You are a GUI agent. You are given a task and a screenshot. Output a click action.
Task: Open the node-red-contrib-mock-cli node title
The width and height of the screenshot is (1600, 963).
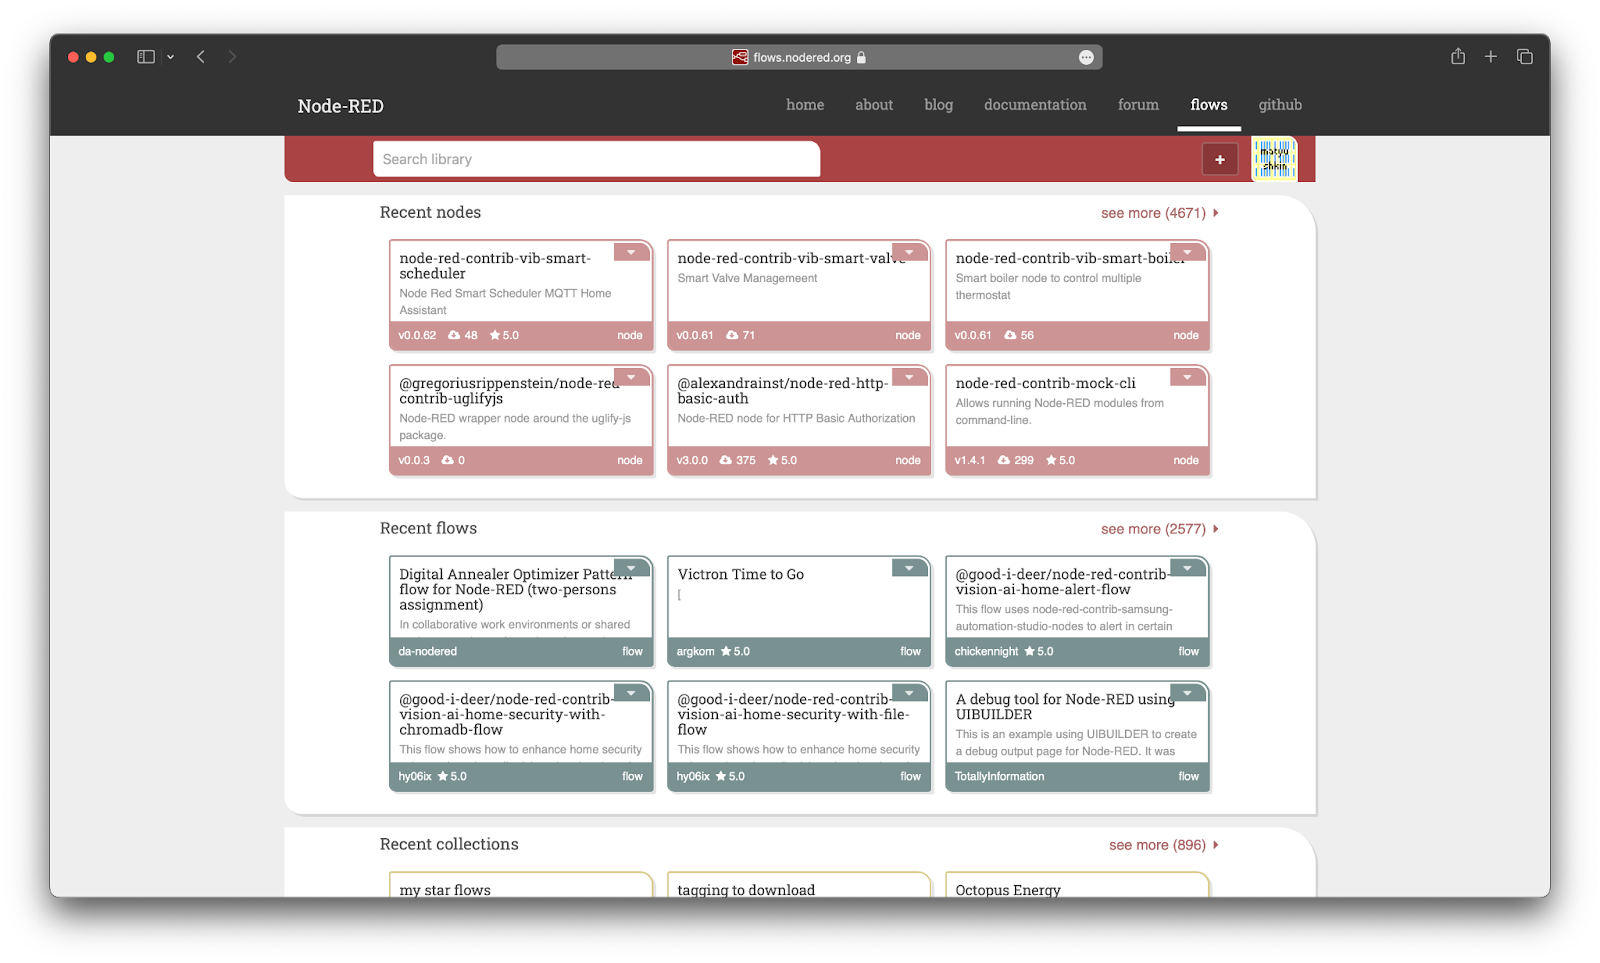pyautogui.click(x=1045, y=383)
